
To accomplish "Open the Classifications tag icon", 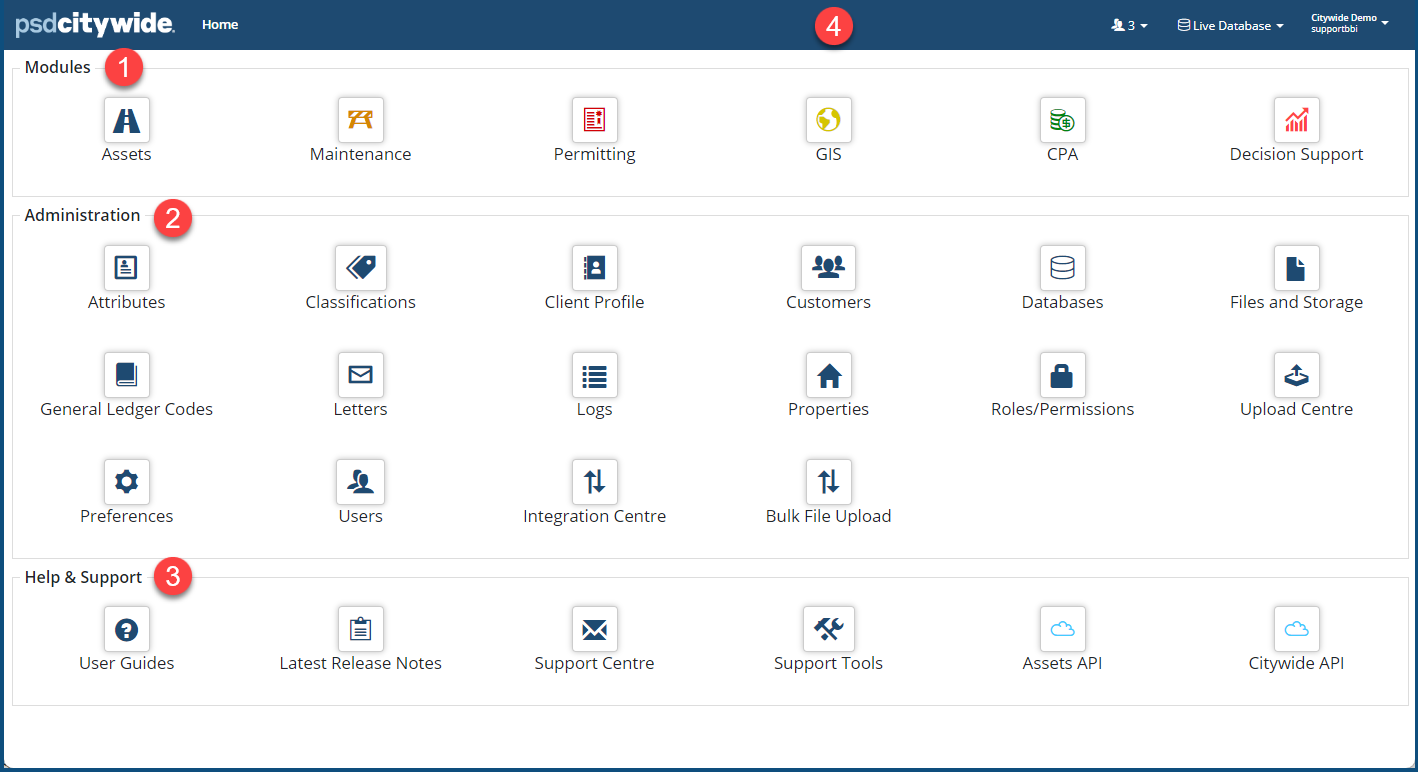I will tap(361, 267).
